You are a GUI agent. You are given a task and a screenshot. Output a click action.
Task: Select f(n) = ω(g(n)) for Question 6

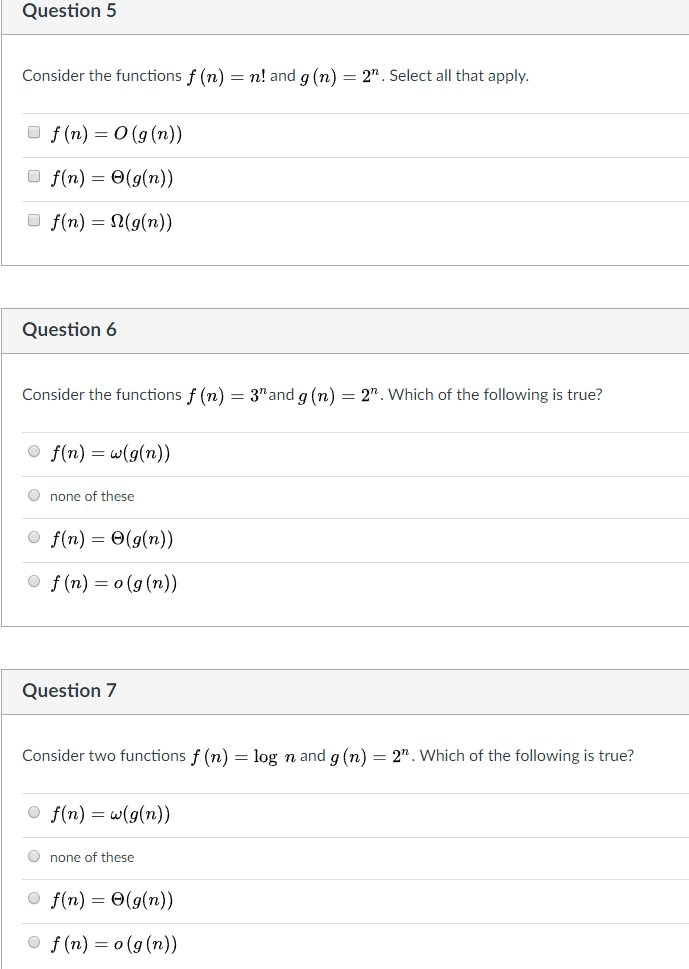coord(33,451)
